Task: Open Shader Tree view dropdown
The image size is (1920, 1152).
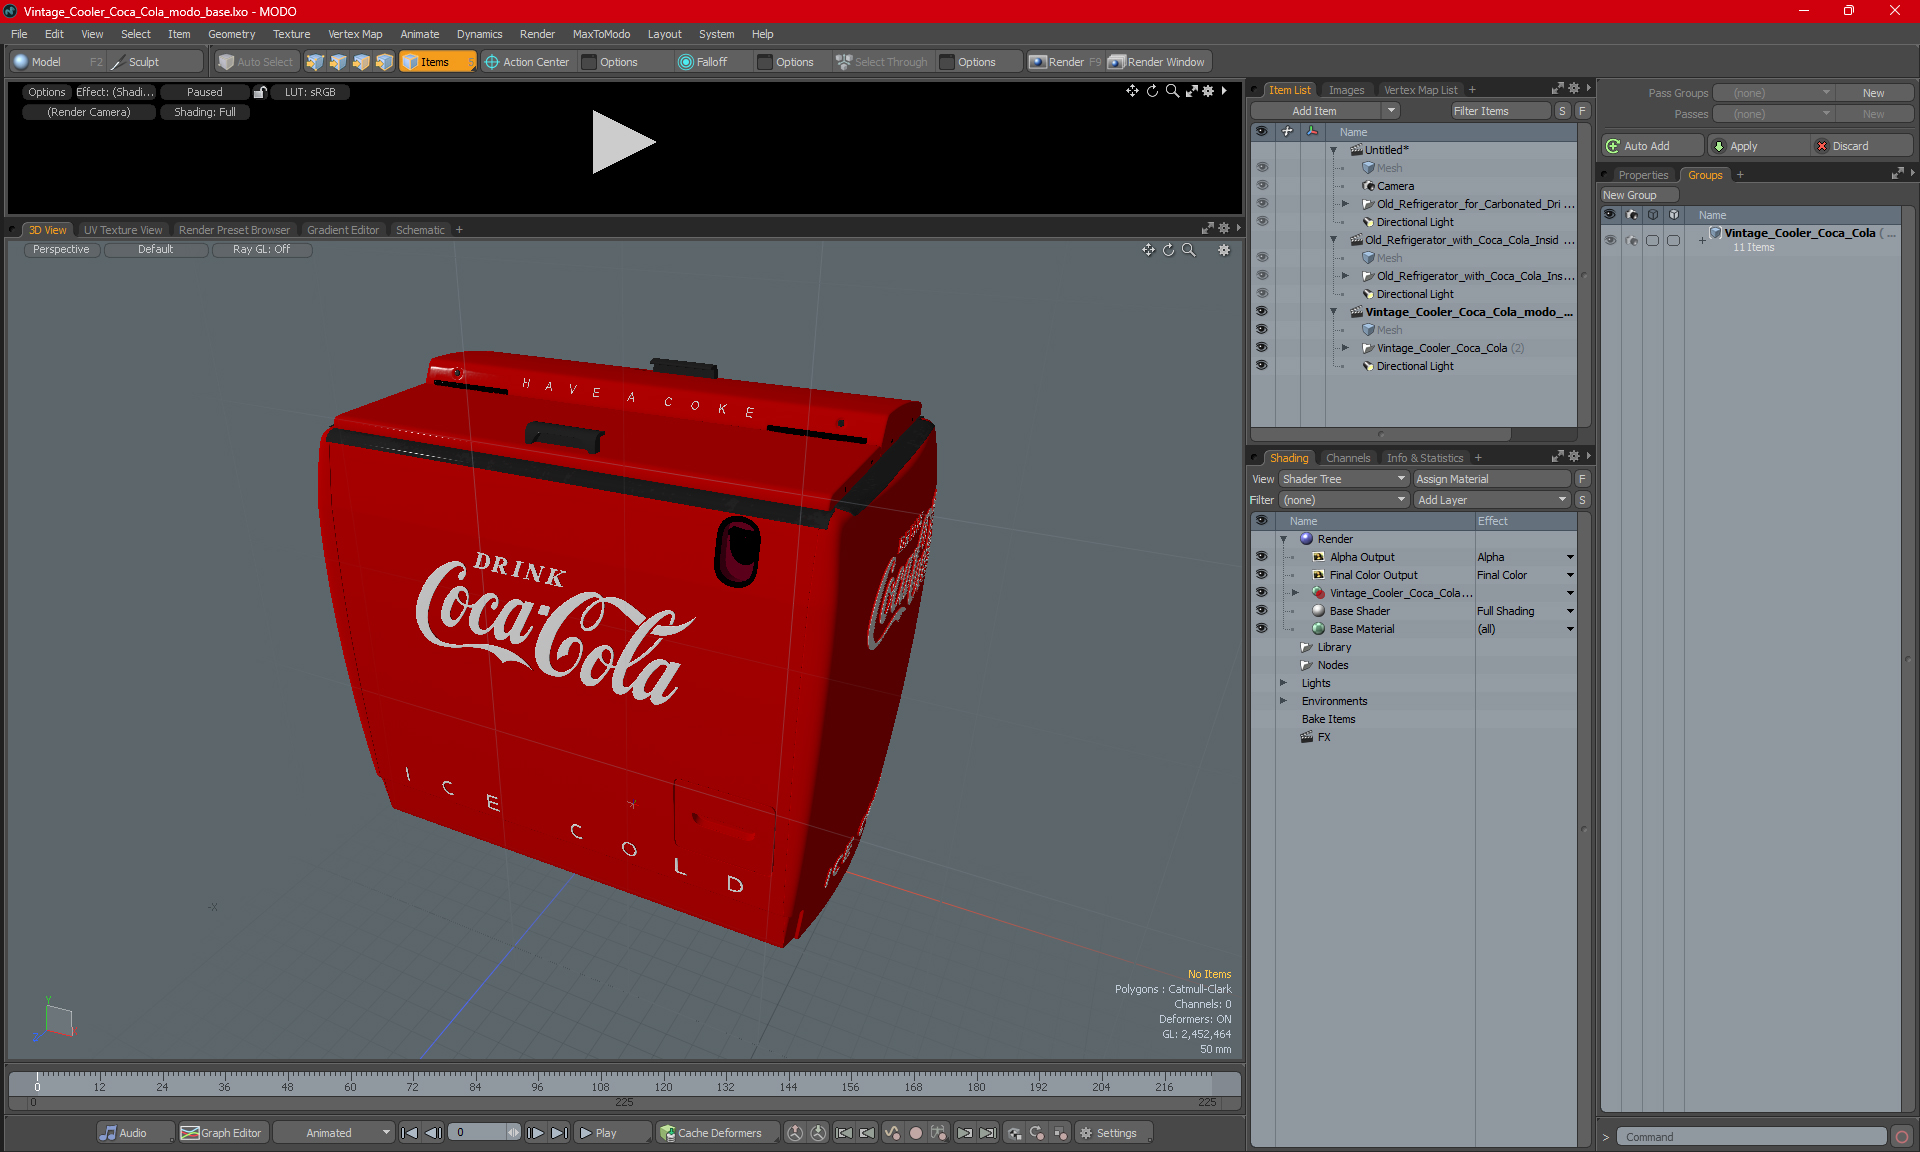Action: tap(1343, 479)
